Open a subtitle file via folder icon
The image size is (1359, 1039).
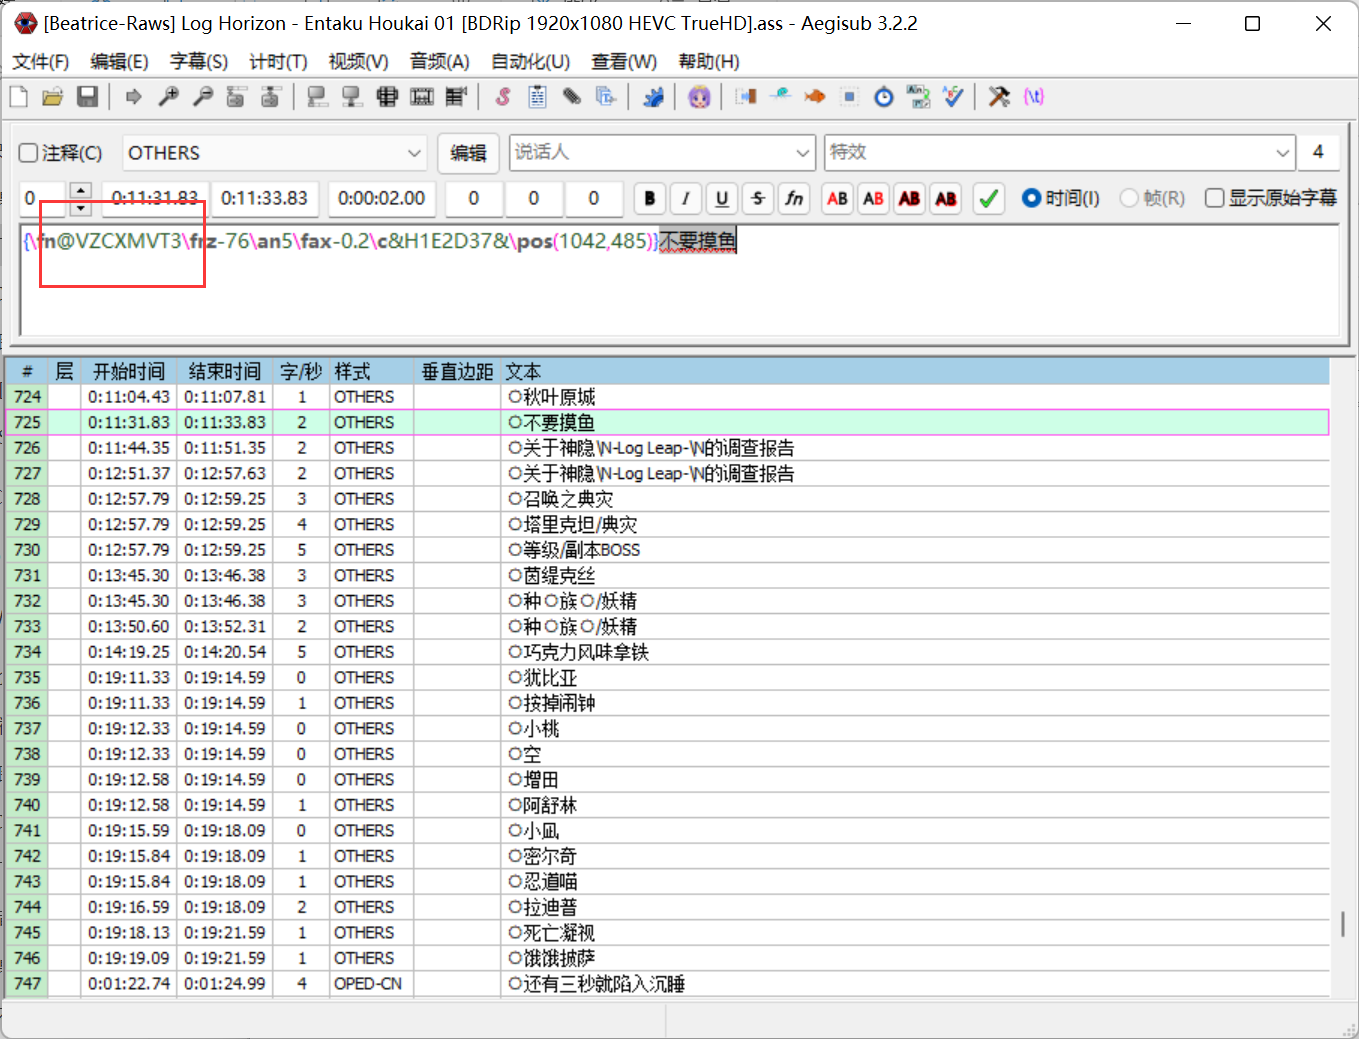[53, 97]
